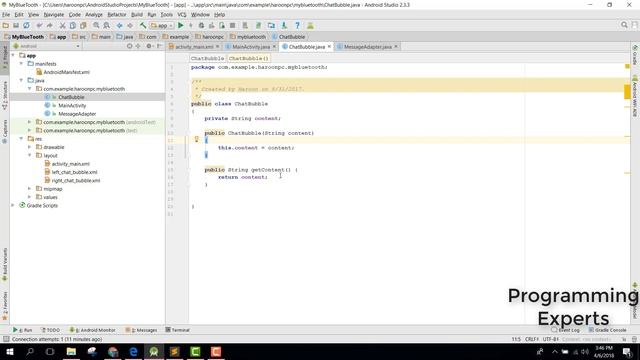Open the Android Monitor tool window
Image resolution: width=640 pixels, height=360 pixels.
click(92, 330)
